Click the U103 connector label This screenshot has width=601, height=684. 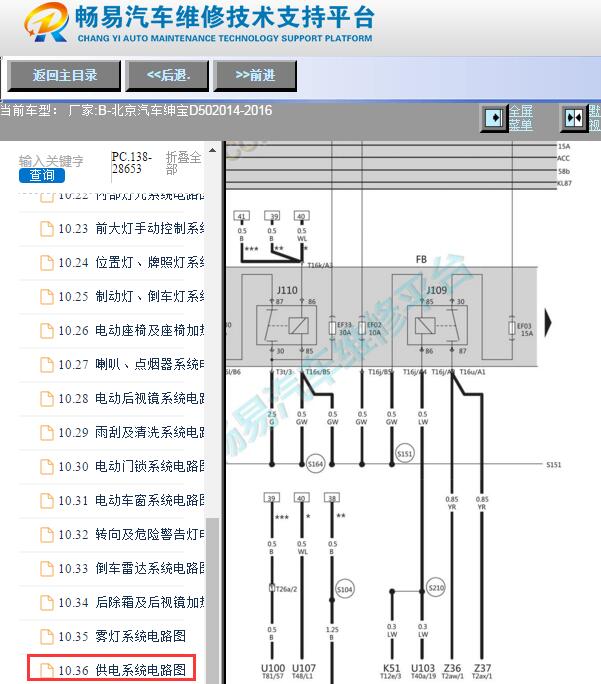pos(423,668)
